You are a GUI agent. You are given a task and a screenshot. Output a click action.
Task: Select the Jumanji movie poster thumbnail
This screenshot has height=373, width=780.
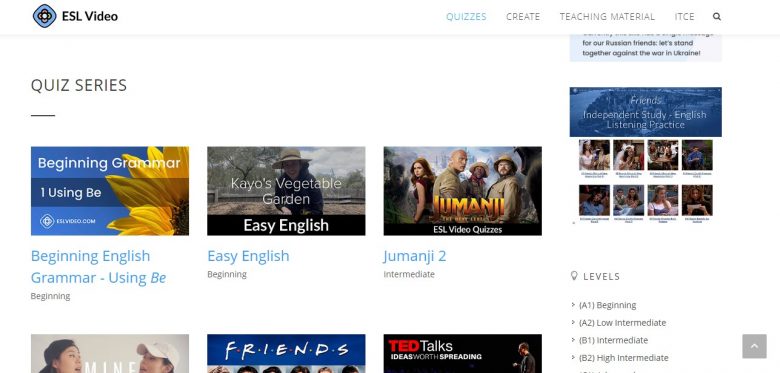463,190
